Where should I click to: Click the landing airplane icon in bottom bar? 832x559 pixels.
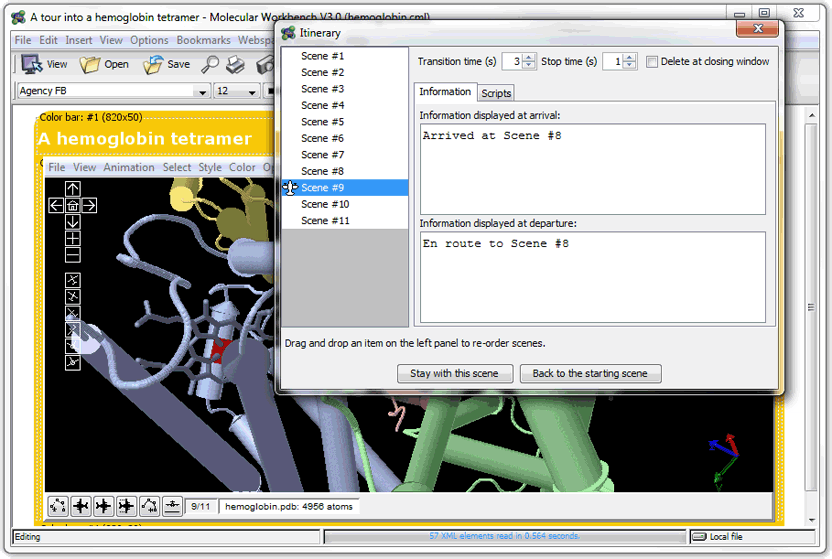point(172,506)
